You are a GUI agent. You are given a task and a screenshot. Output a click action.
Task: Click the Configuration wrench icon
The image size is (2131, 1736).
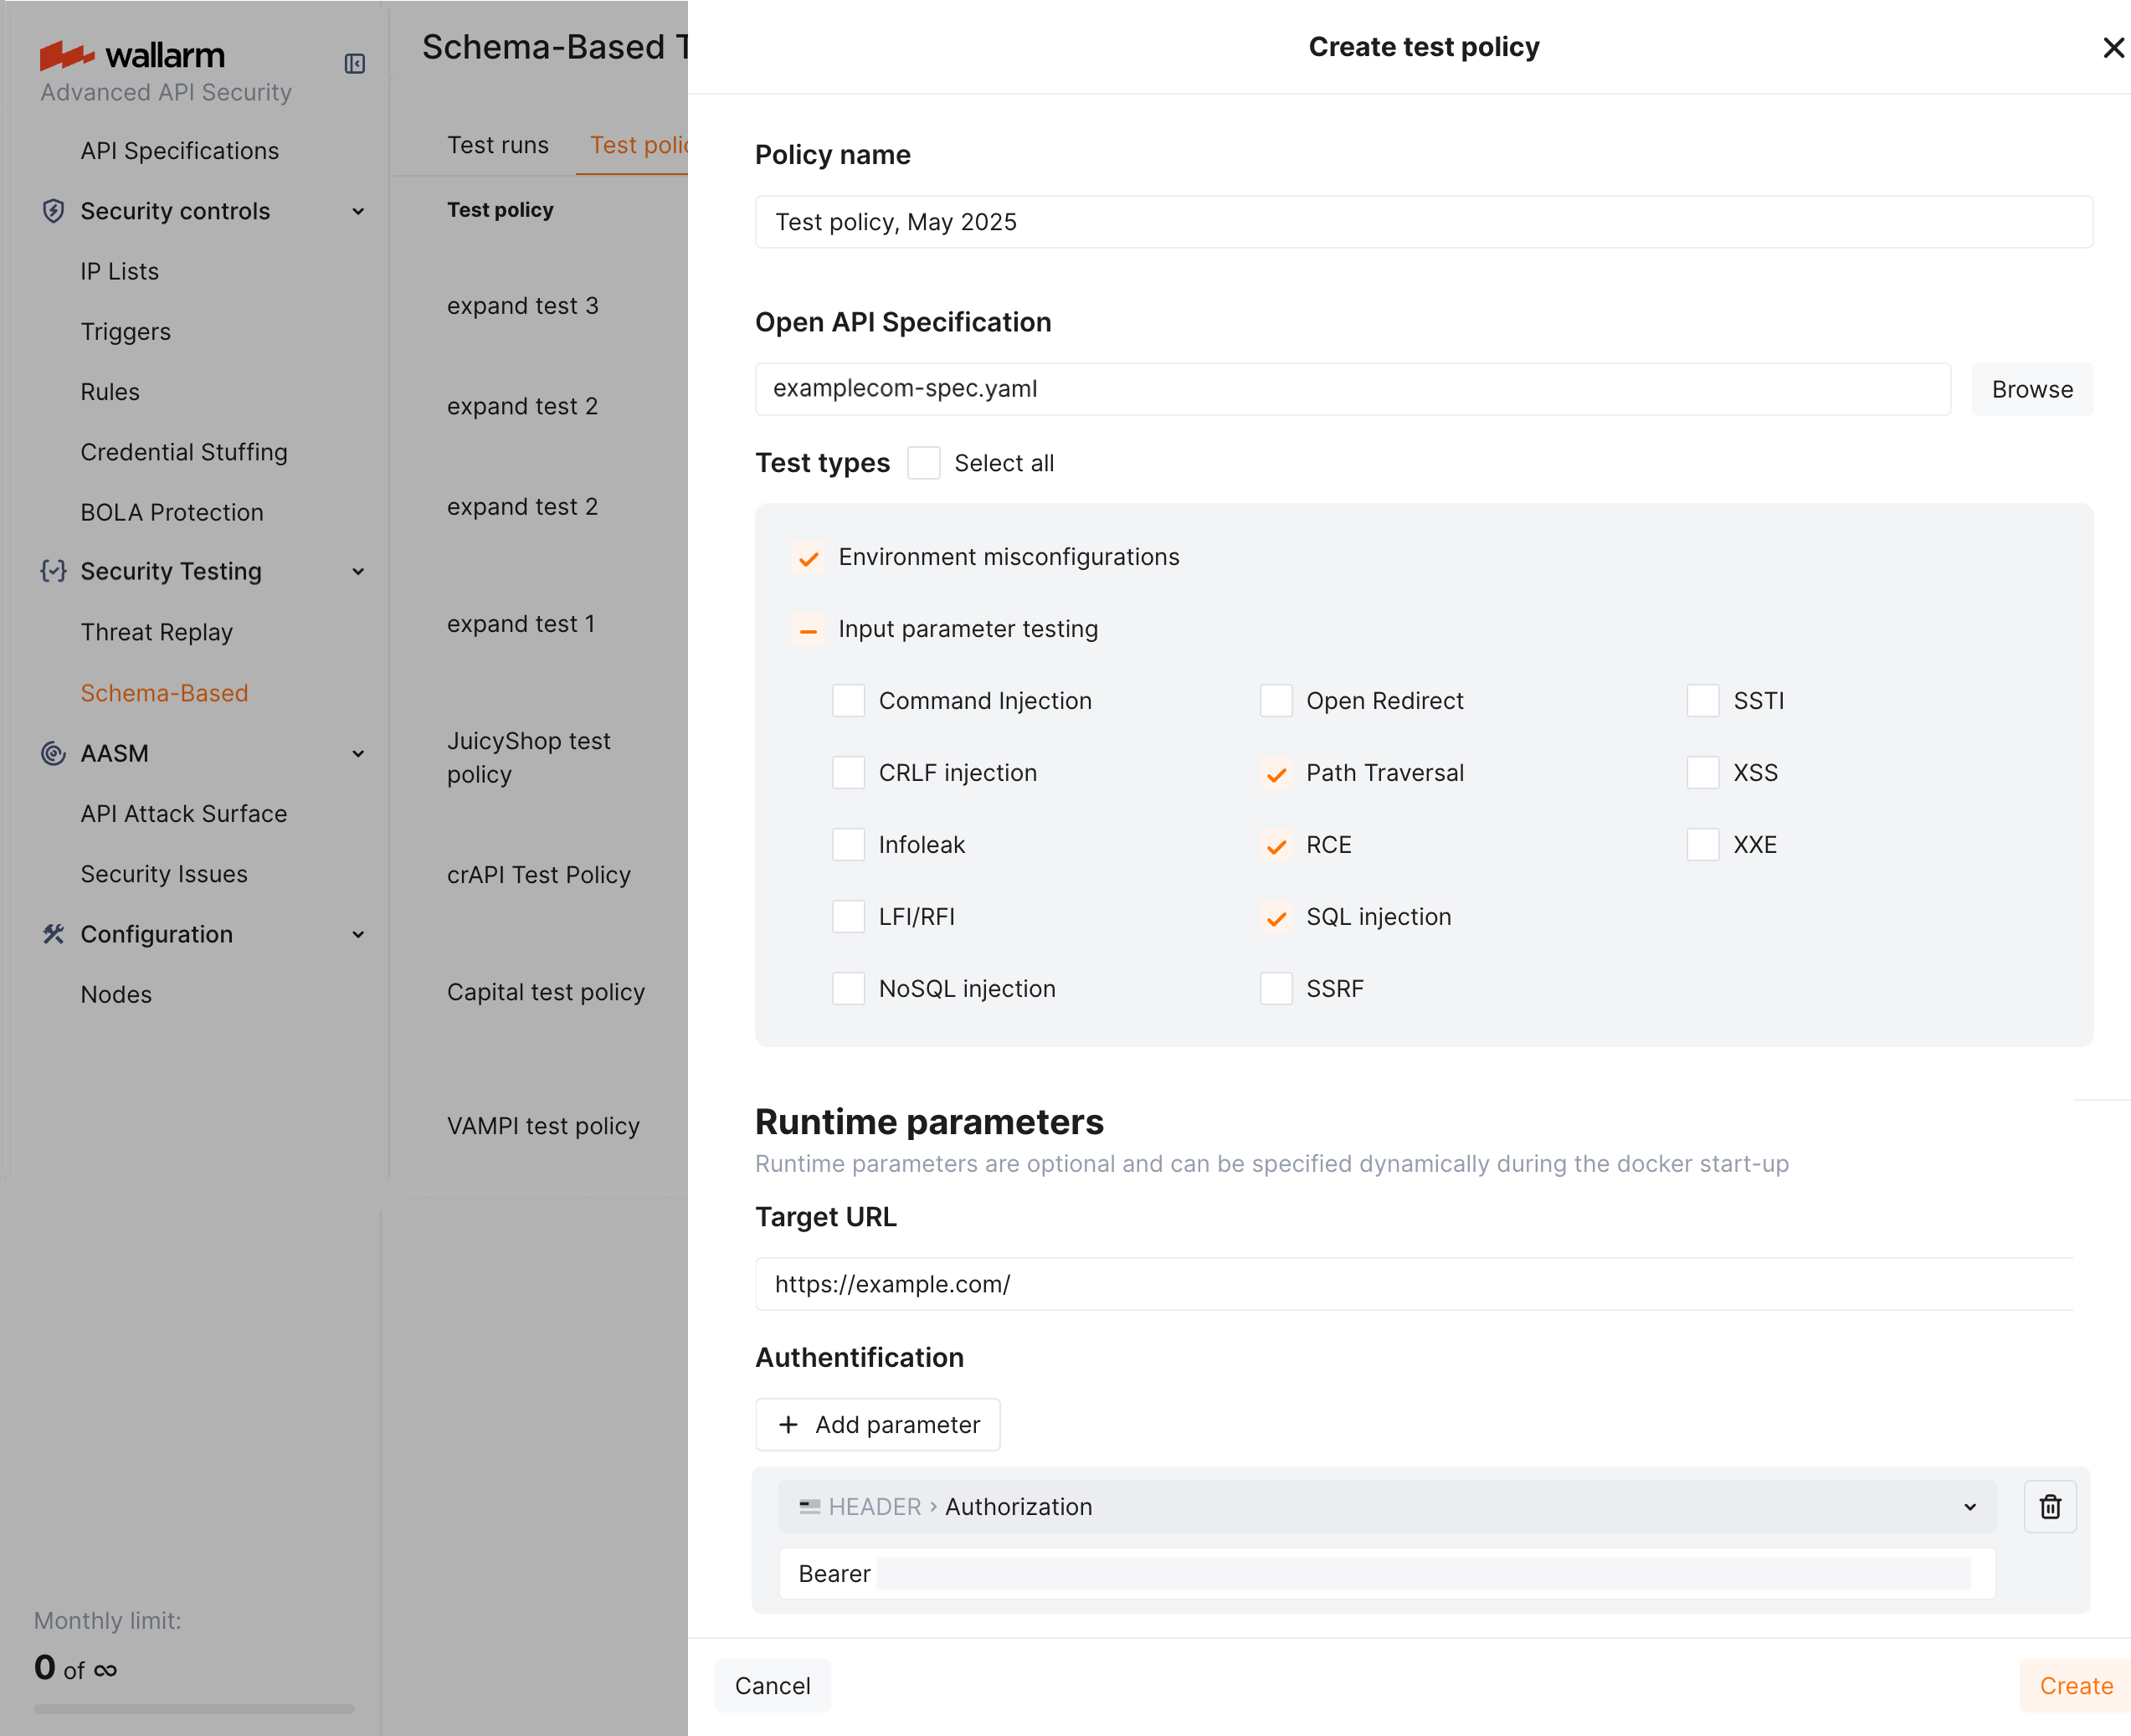pos(53,934)
